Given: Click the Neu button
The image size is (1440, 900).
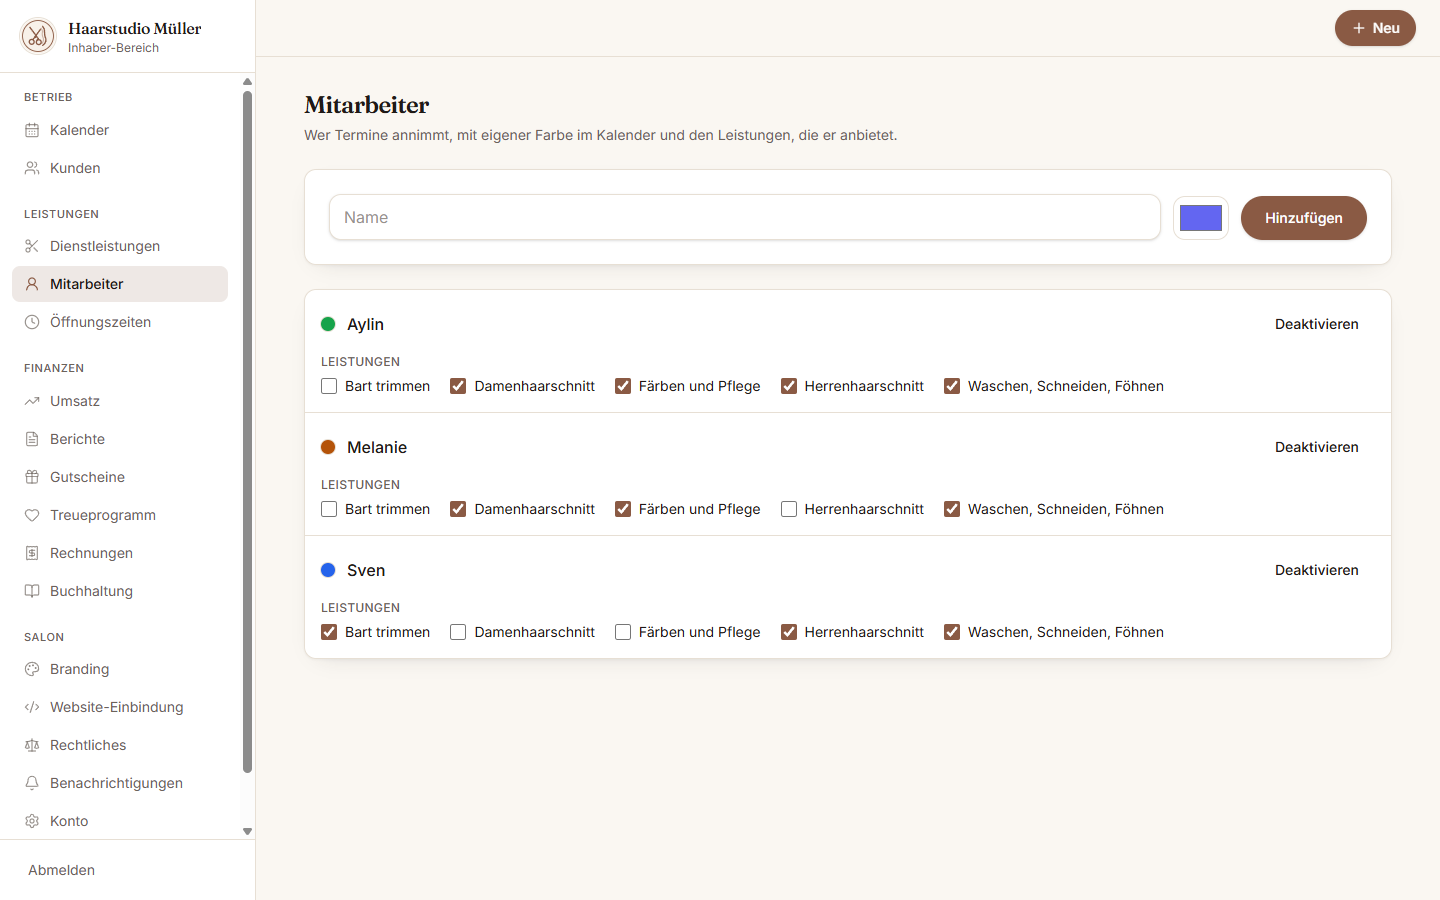Looking at the screenshot, I should pyautogui.click(x=1375, y=28).
